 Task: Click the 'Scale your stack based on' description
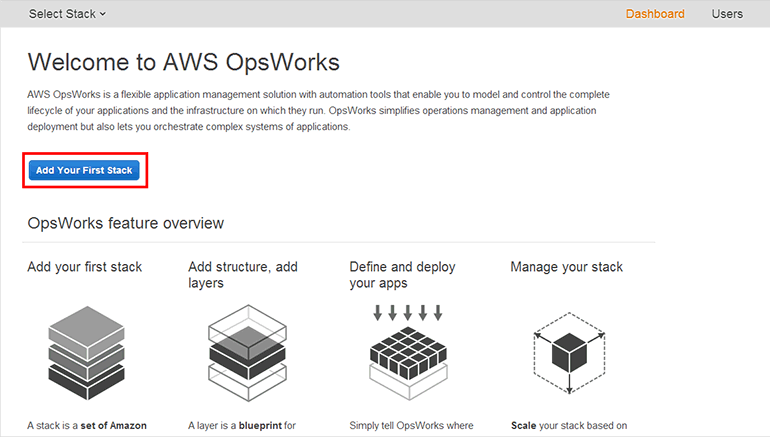pos(568,425)
